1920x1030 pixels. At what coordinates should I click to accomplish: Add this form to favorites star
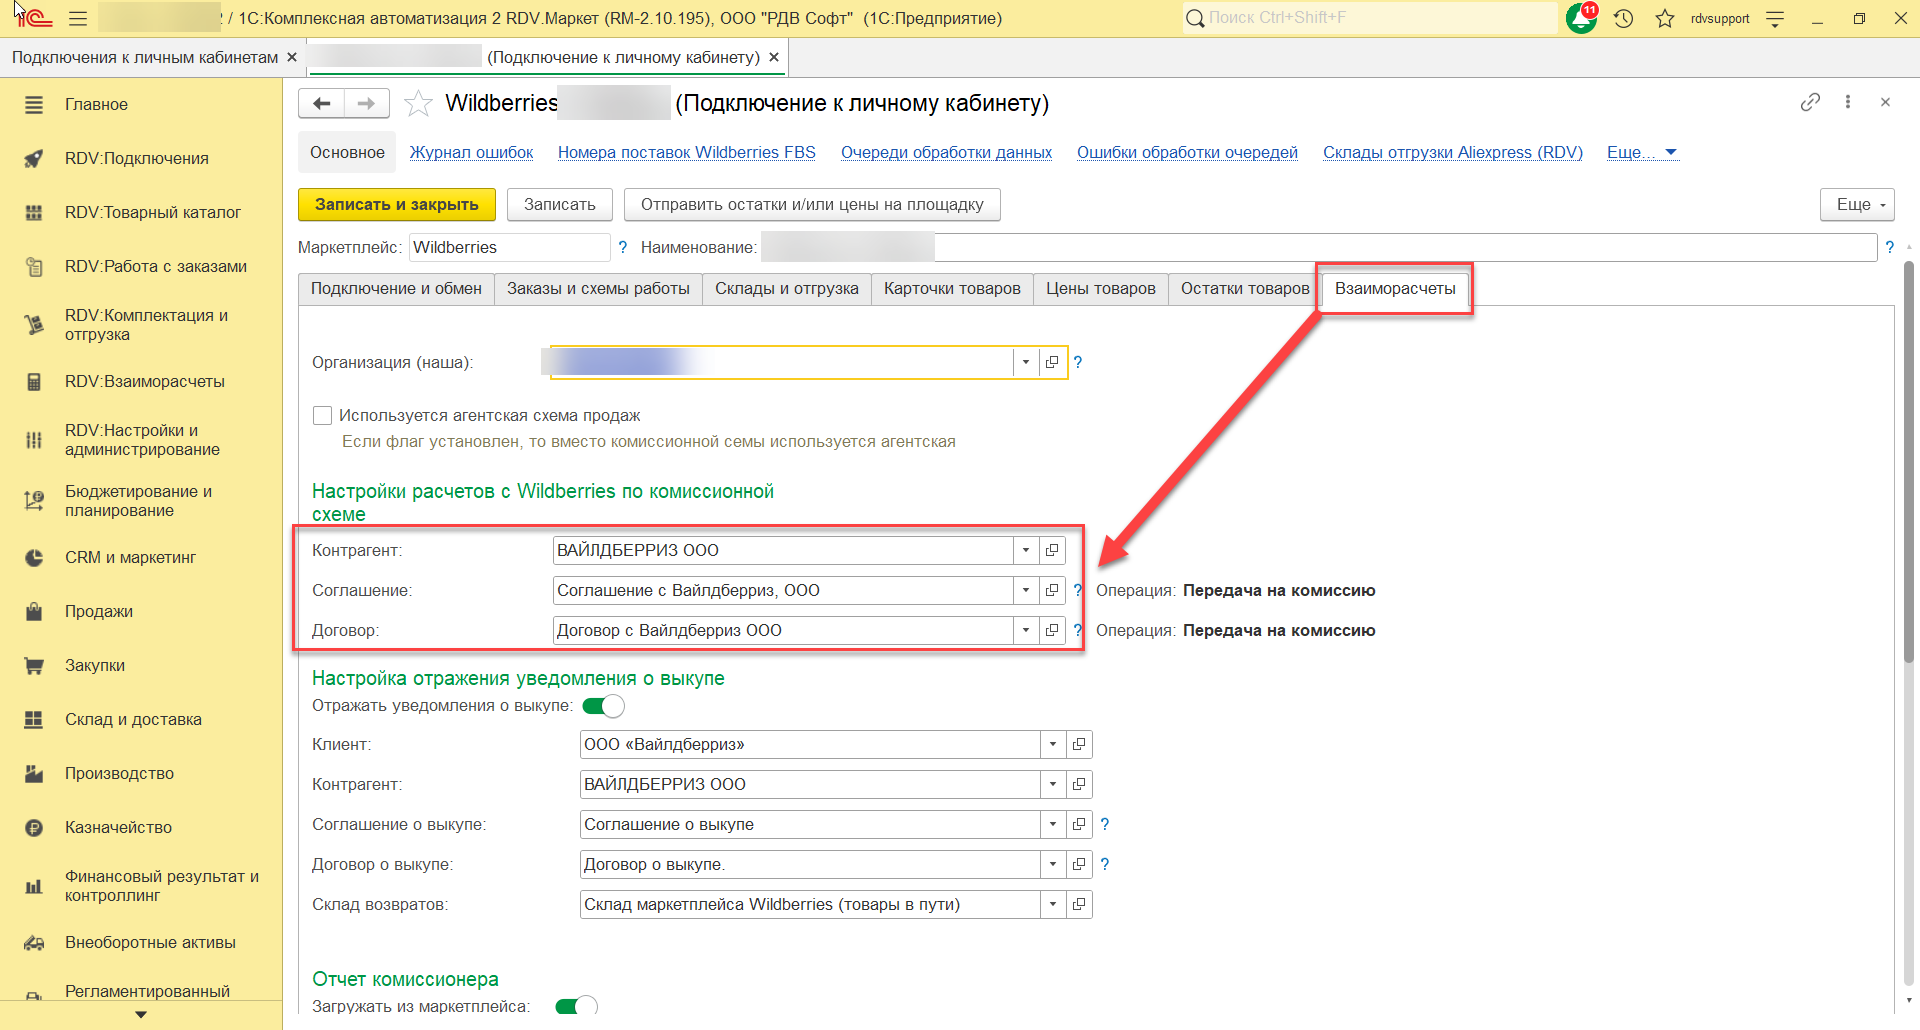pos(418,104)
